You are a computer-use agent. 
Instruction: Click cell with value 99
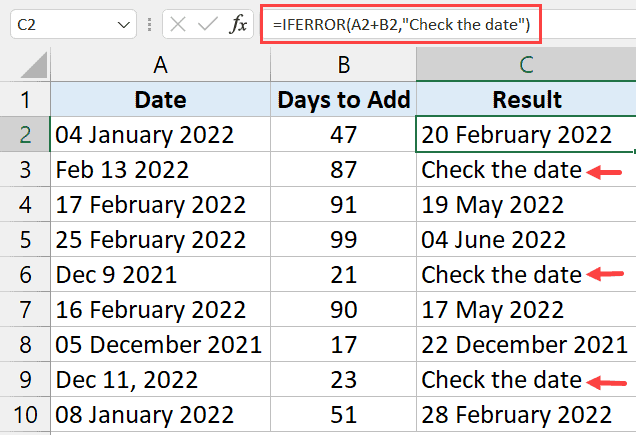343,239
